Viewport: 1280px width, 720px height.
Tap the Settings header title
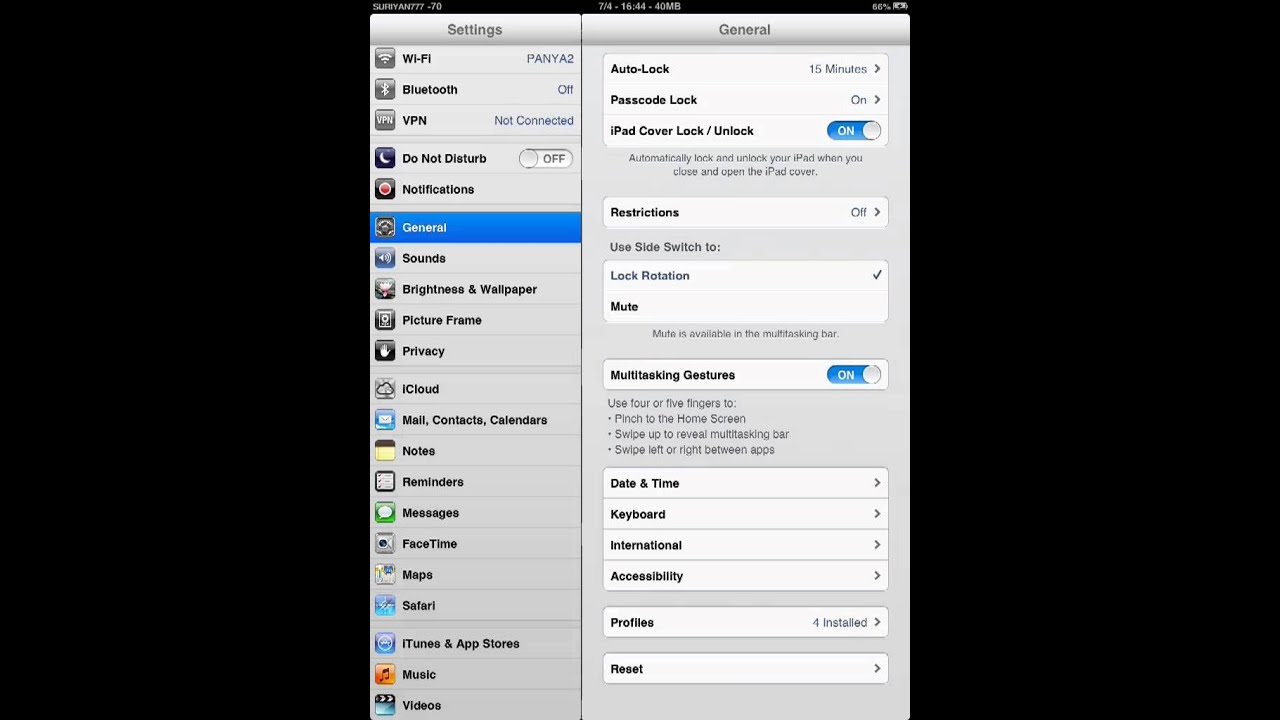(475, 30)
